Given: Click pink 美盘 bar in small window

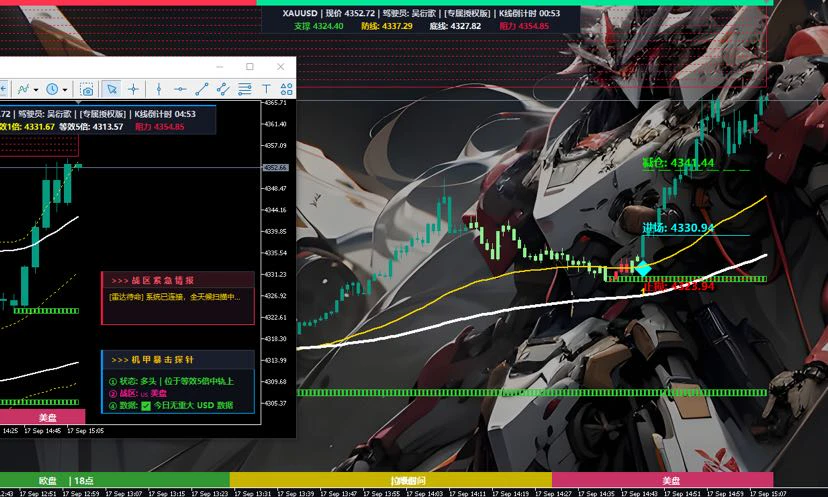Looking at the screenshot, I should pos(42,417).
